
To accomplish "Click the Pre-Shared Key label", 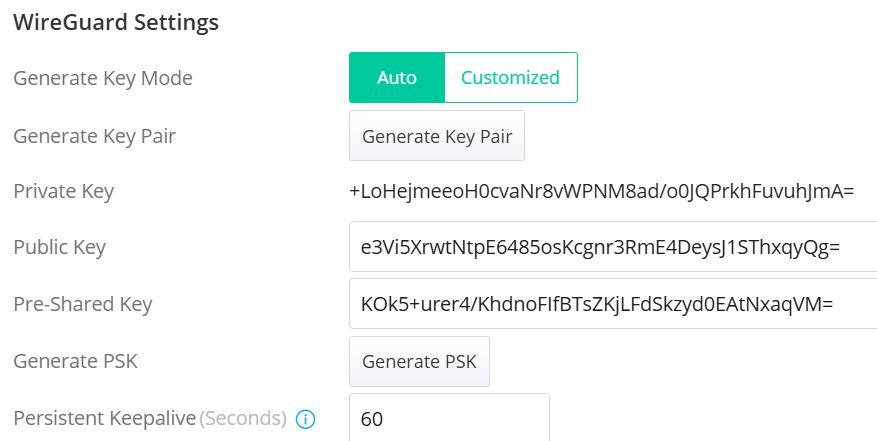I will (83, 303).
